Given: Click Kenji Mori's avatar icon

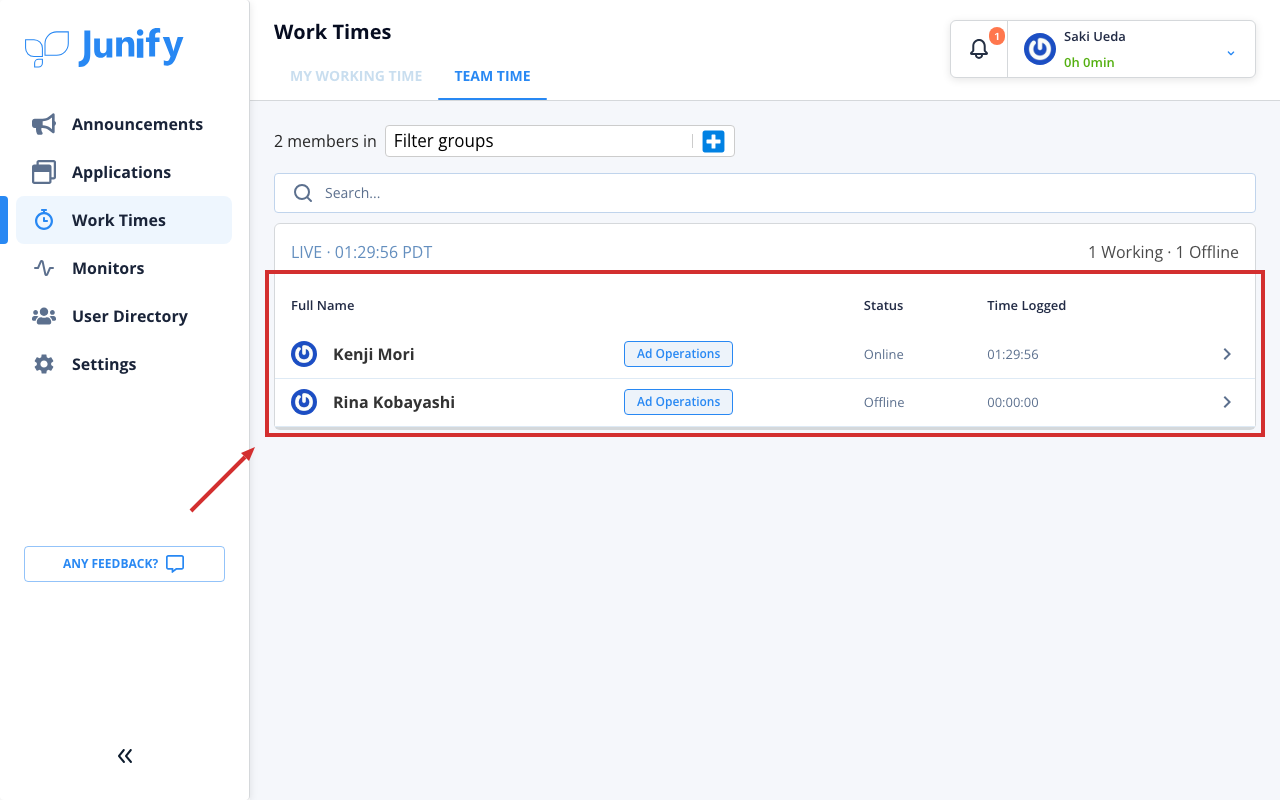Looking at the screenshot, I should click(x=304, y=354).
